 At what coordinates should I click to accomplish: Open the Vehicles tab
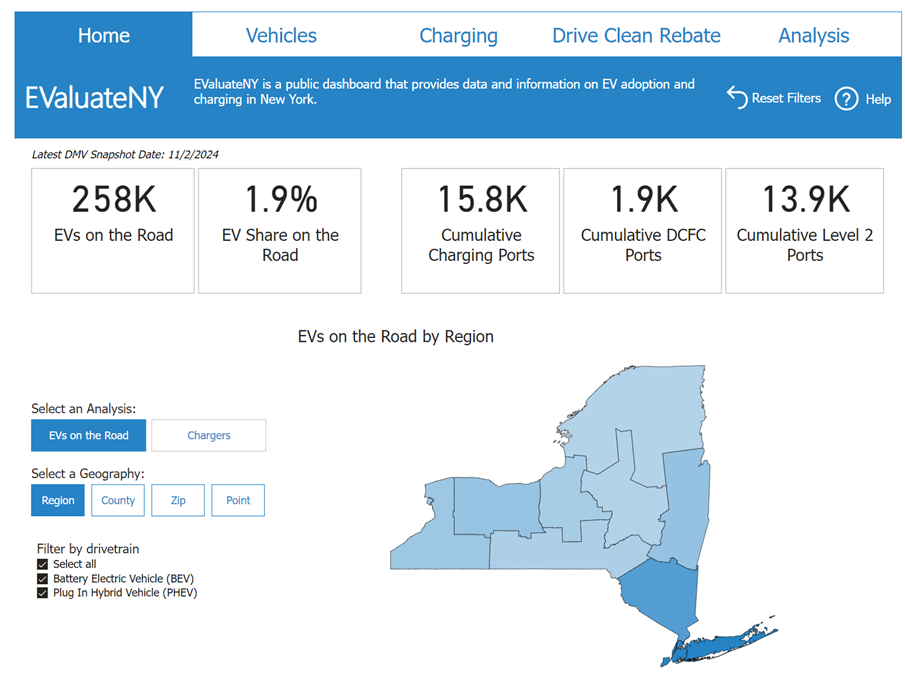point(281,36)
